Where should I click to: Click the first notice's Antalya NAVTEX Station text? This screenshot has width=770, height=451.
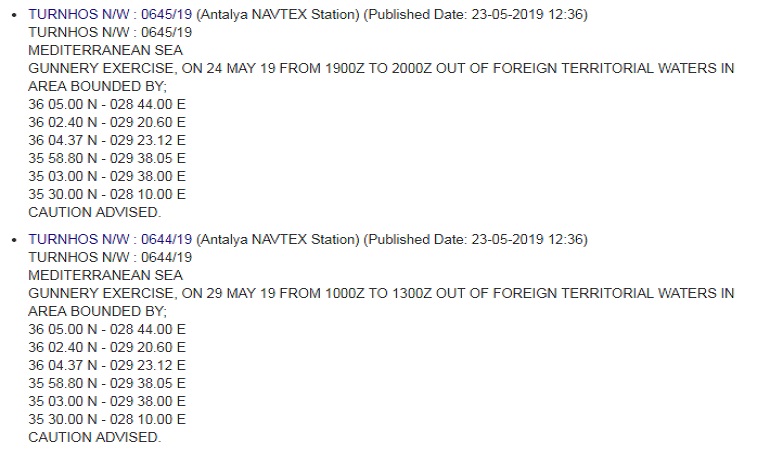278,14
